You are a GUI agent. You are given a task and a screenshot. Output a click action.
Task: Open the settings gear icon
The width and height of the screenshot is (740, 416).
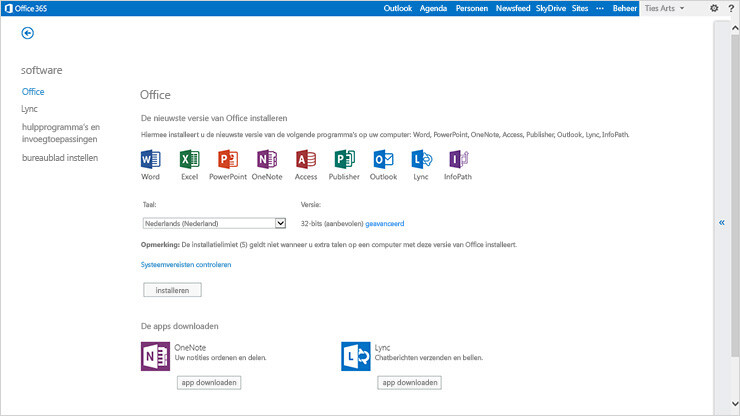[714, 8]
